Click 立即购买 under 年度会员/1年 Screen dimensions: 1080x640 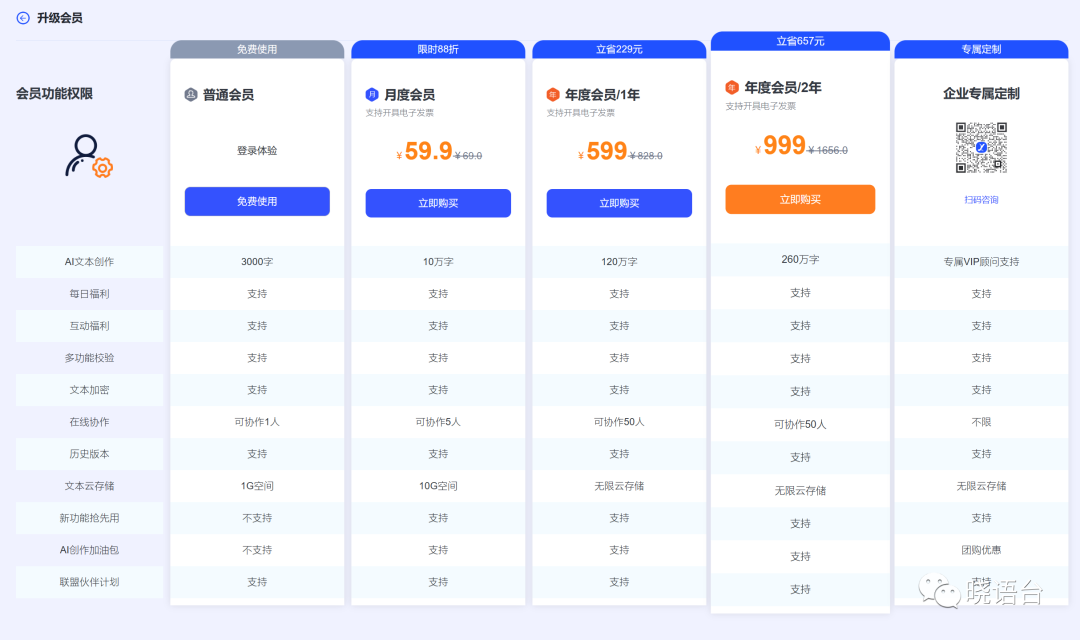coord(618,203)
